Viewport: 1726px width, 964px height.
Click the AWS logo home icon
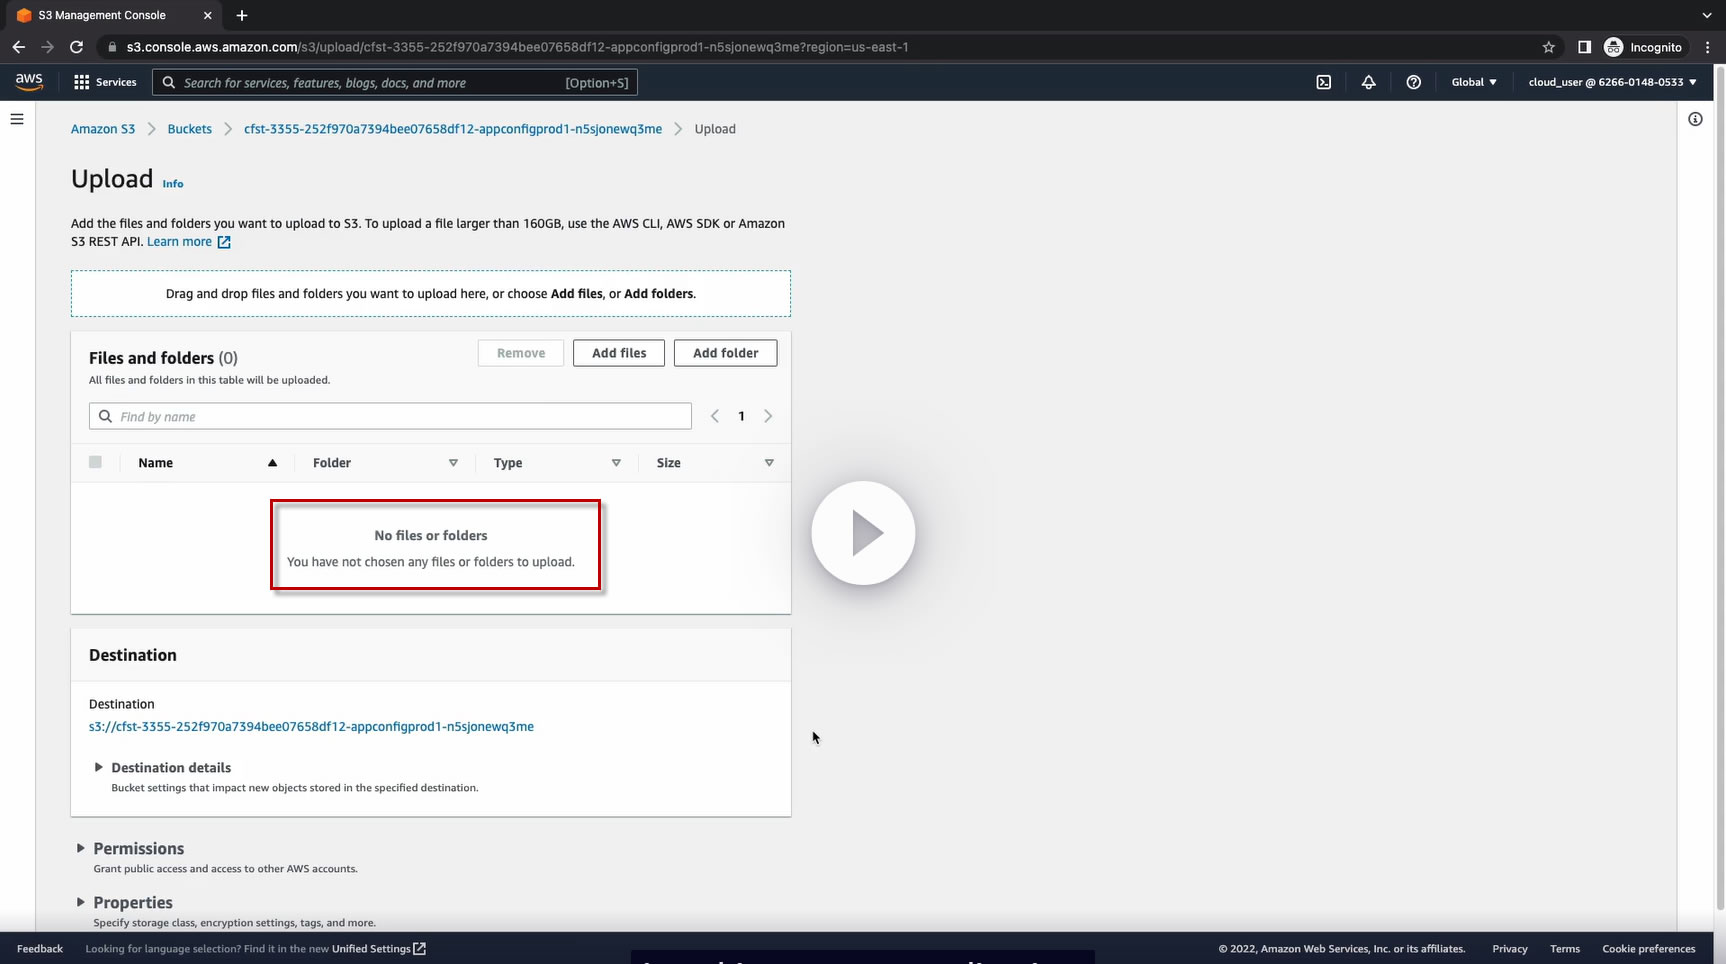coord(29,82)
